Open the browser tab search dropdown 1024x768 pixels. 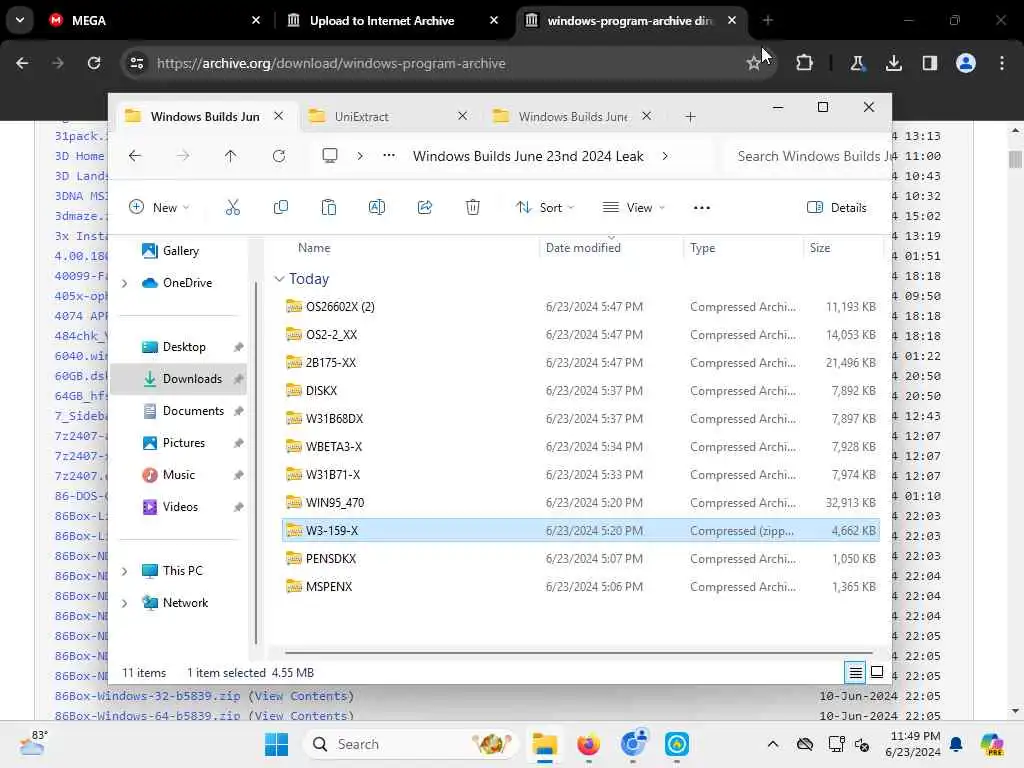click(x=20, y=20)
